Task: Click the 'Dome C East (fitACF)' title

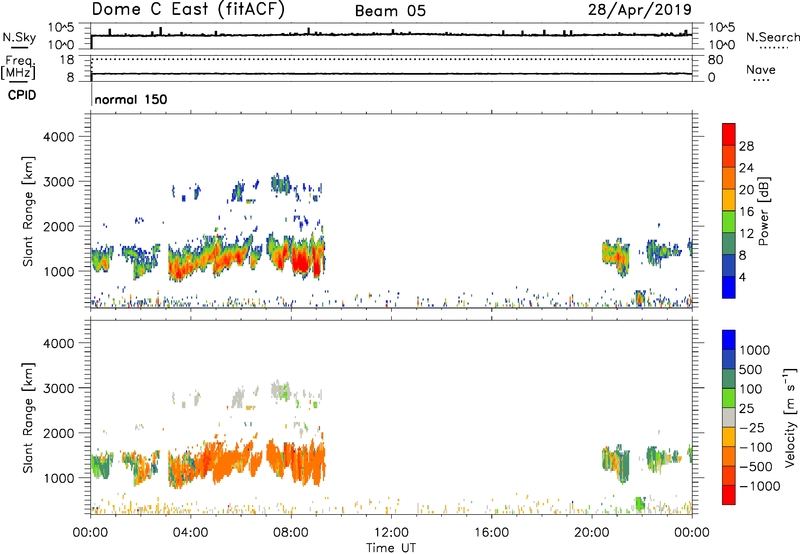Action: 188,10
